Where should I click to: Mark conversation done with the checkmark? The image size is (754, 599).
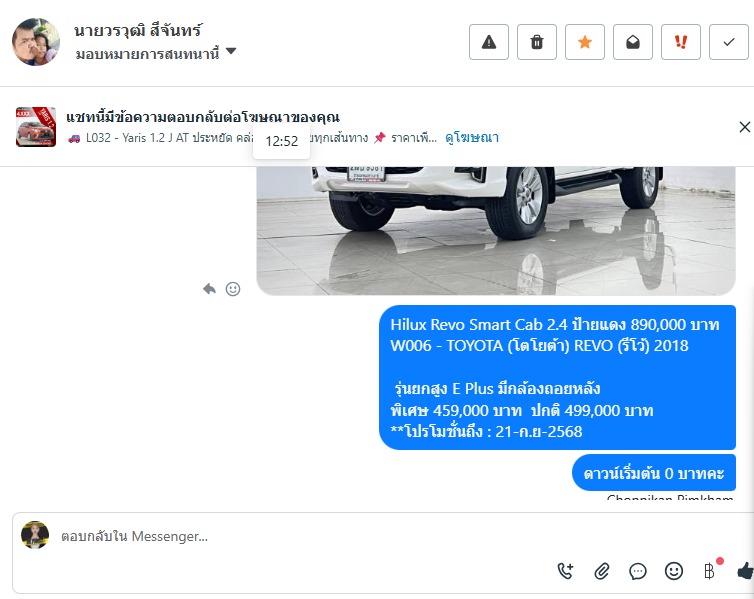[x=729, y=42]
